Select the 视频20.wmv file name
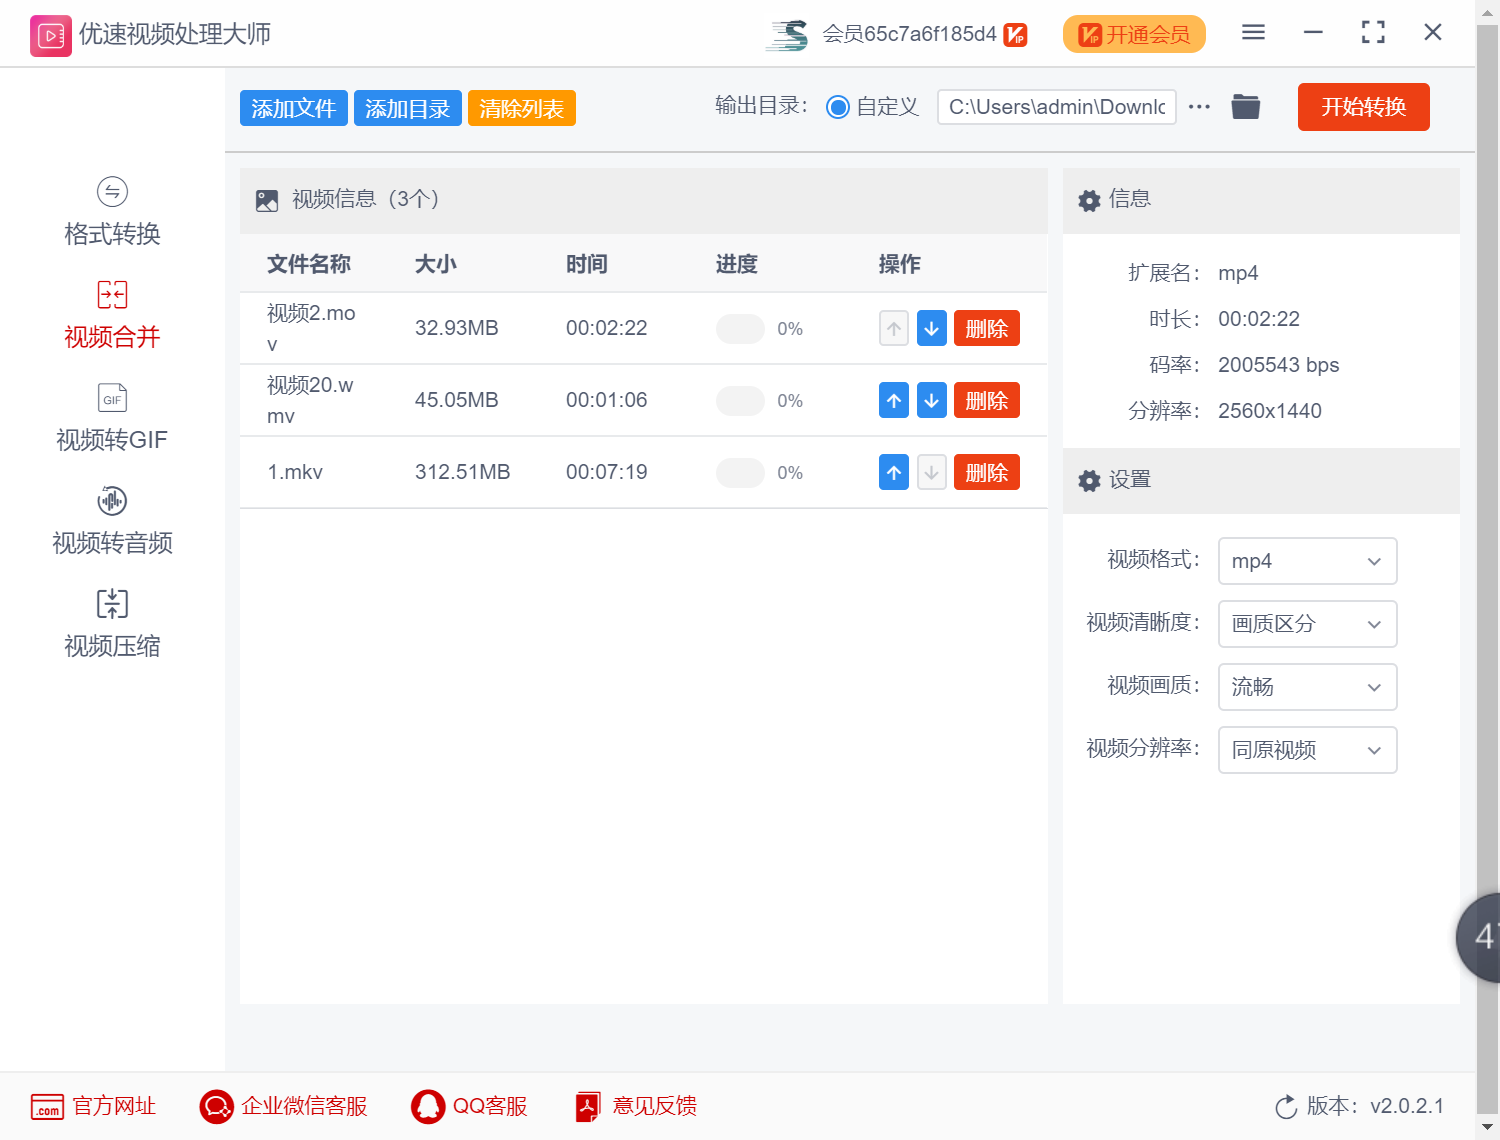This screenshot has width=1500, height=1140. (x=310, y=400)
